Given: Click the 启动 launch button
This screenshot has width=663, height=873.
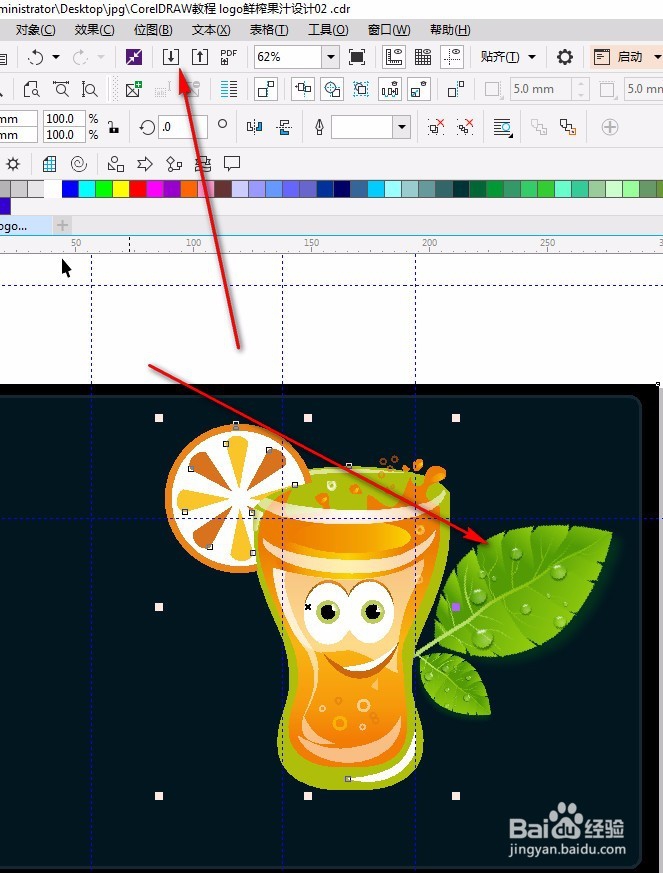Looking at the screenshot, I should [626, 57].
